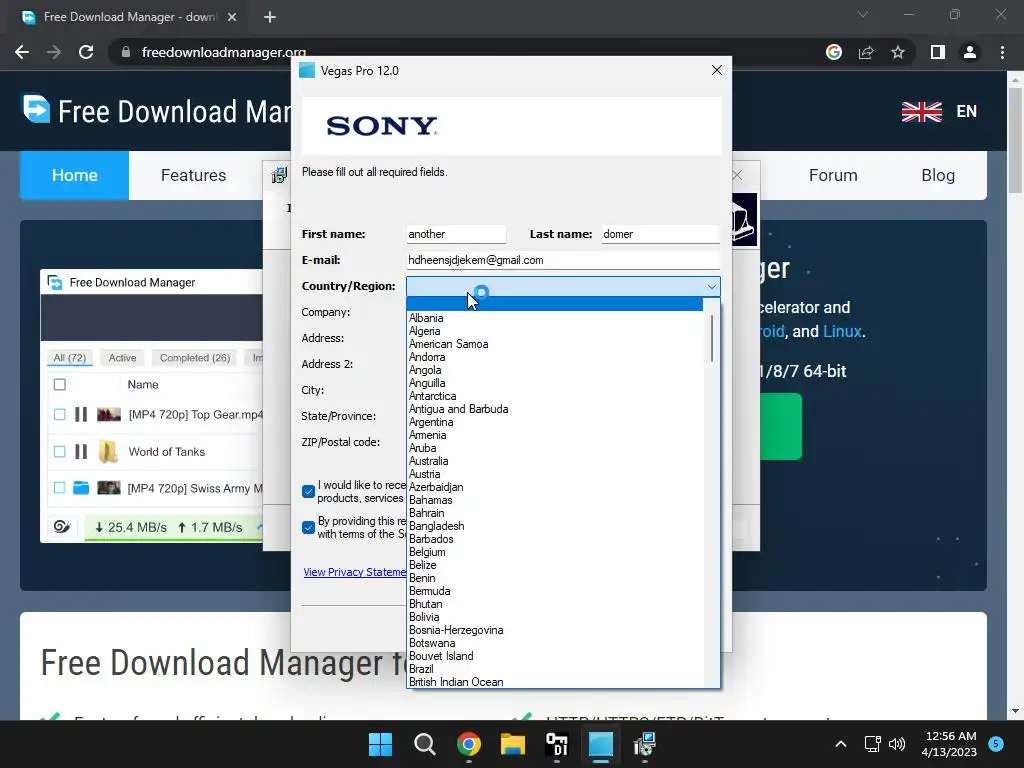Click the Chrome back arrow
Screen dimensions: 1024x768
pyautogui.click(x=22, y=52)
